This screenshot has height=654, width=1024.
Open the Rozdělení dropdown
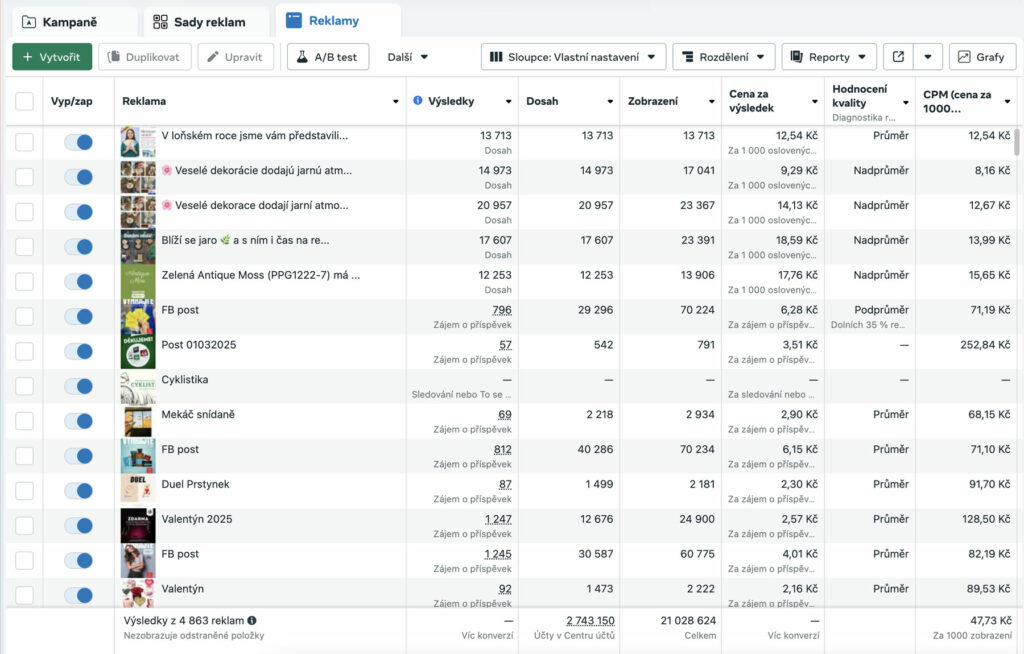click(723, 57)
